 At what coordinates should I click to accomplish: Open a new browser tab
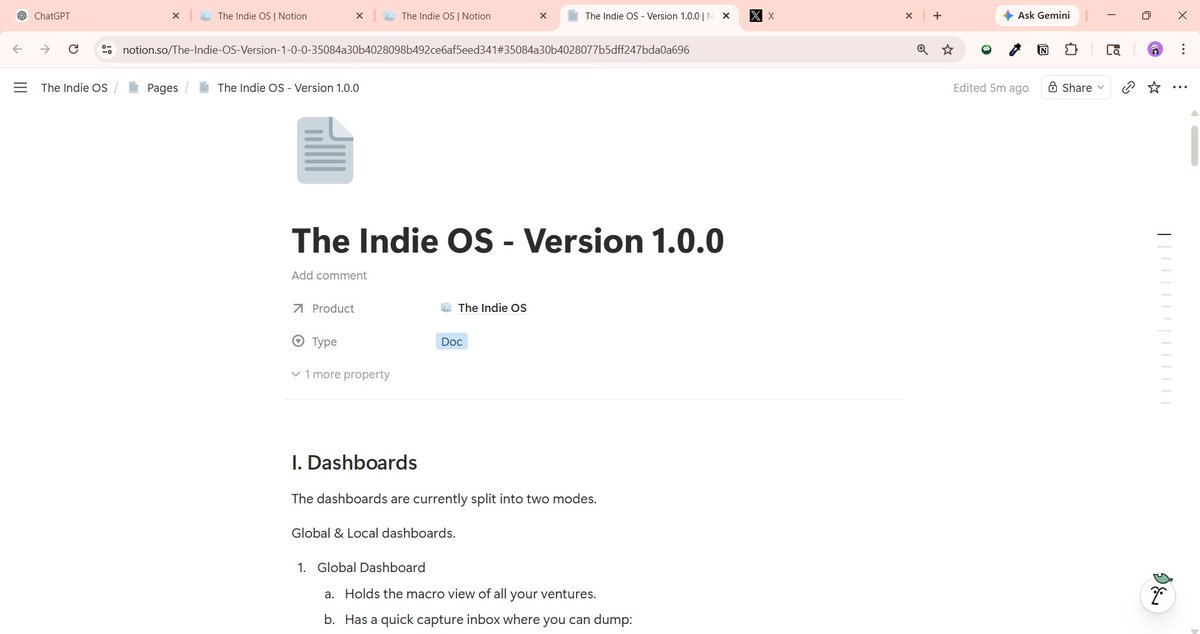coord(937,16)
